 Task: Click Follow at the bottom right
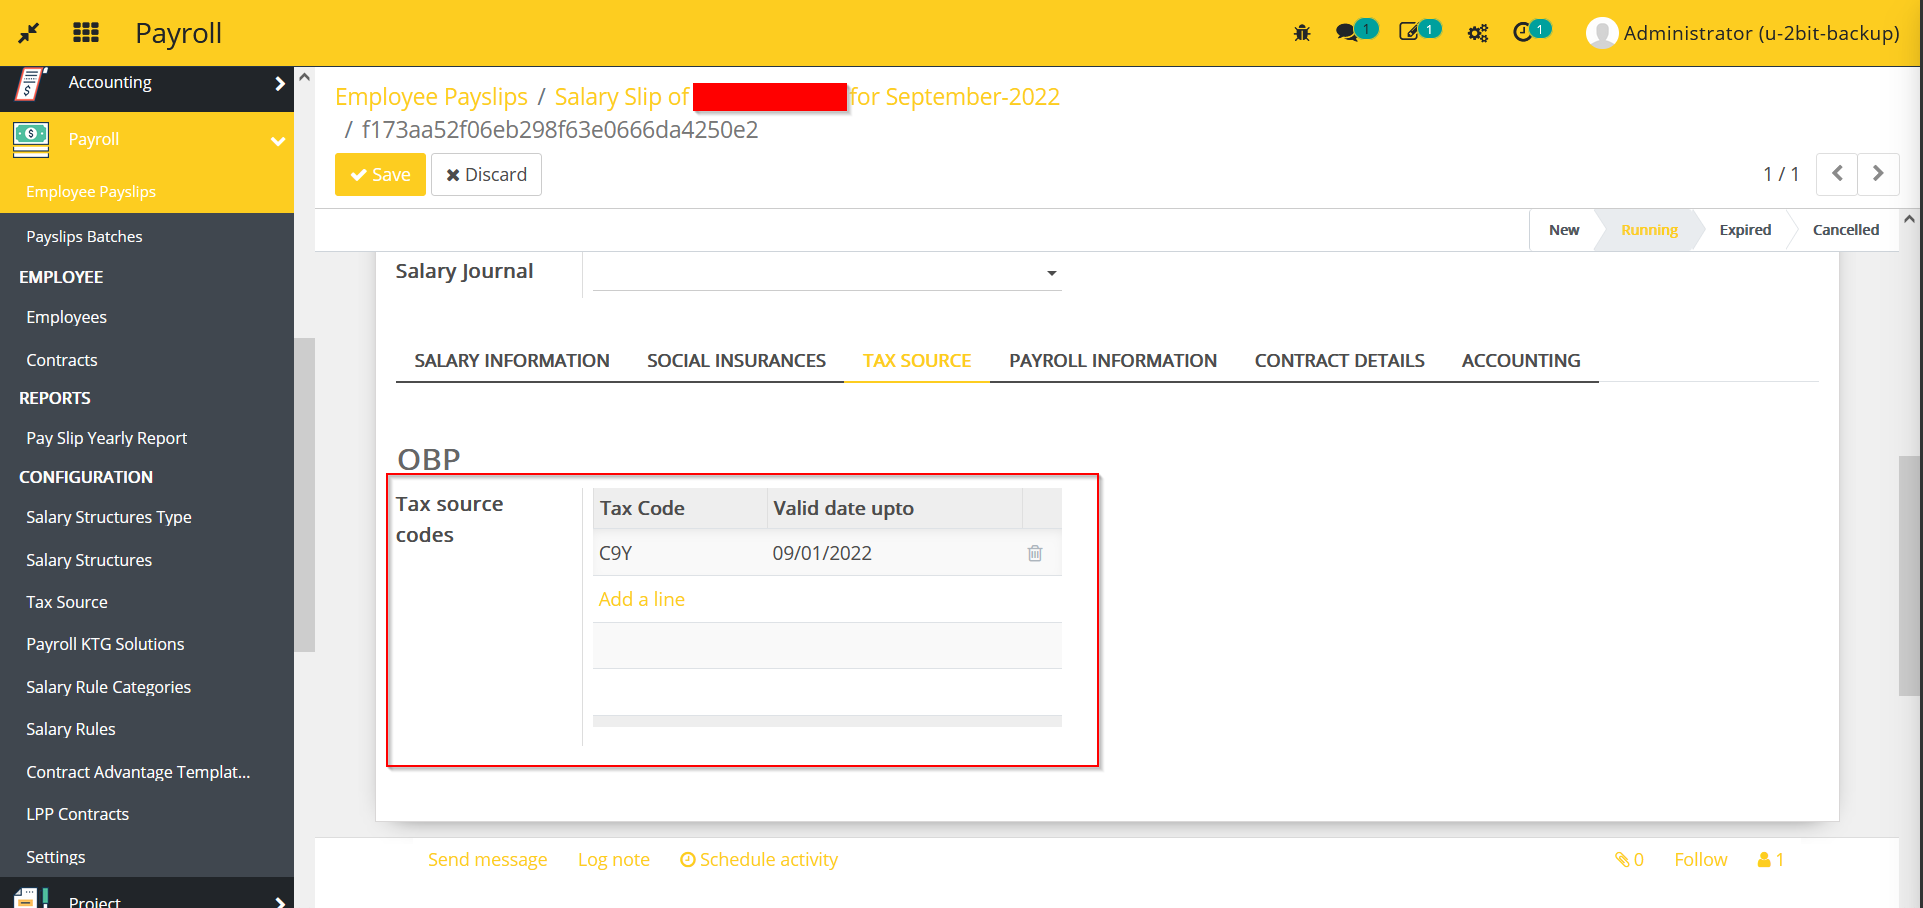(x=1699, y=859)
